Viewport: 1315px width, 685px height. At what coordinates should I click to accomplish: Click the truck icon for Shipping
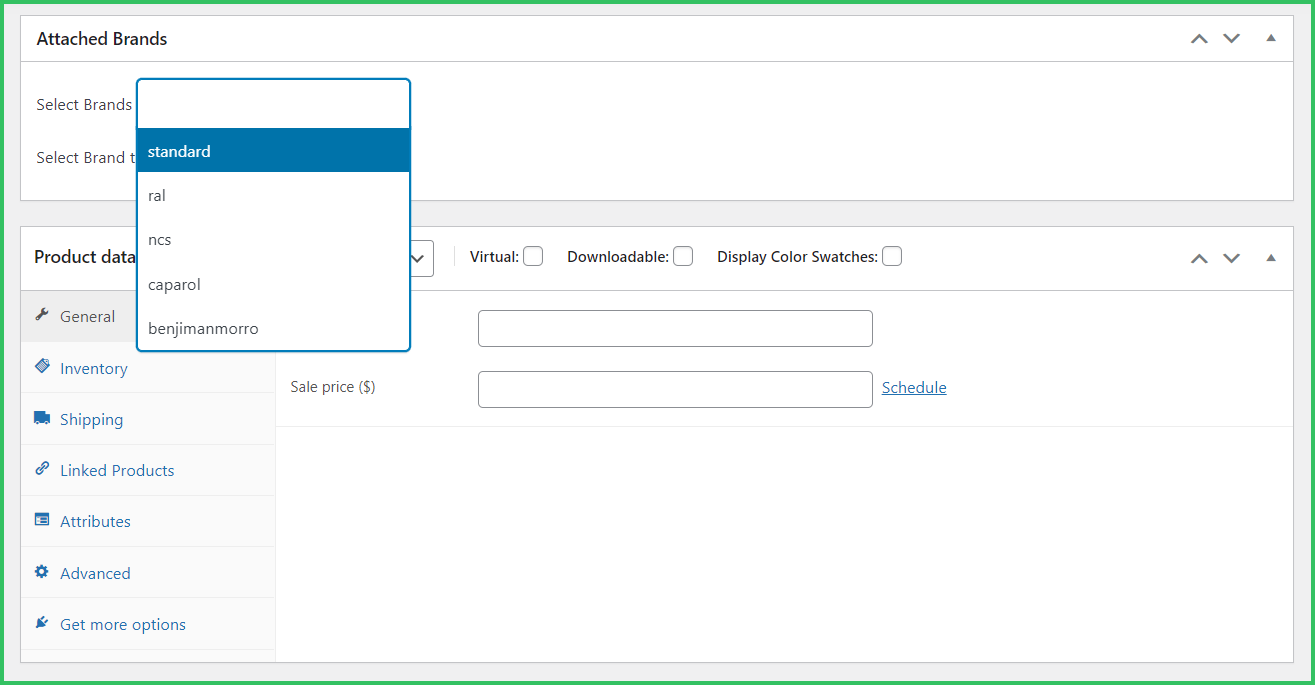coord(42,418)
